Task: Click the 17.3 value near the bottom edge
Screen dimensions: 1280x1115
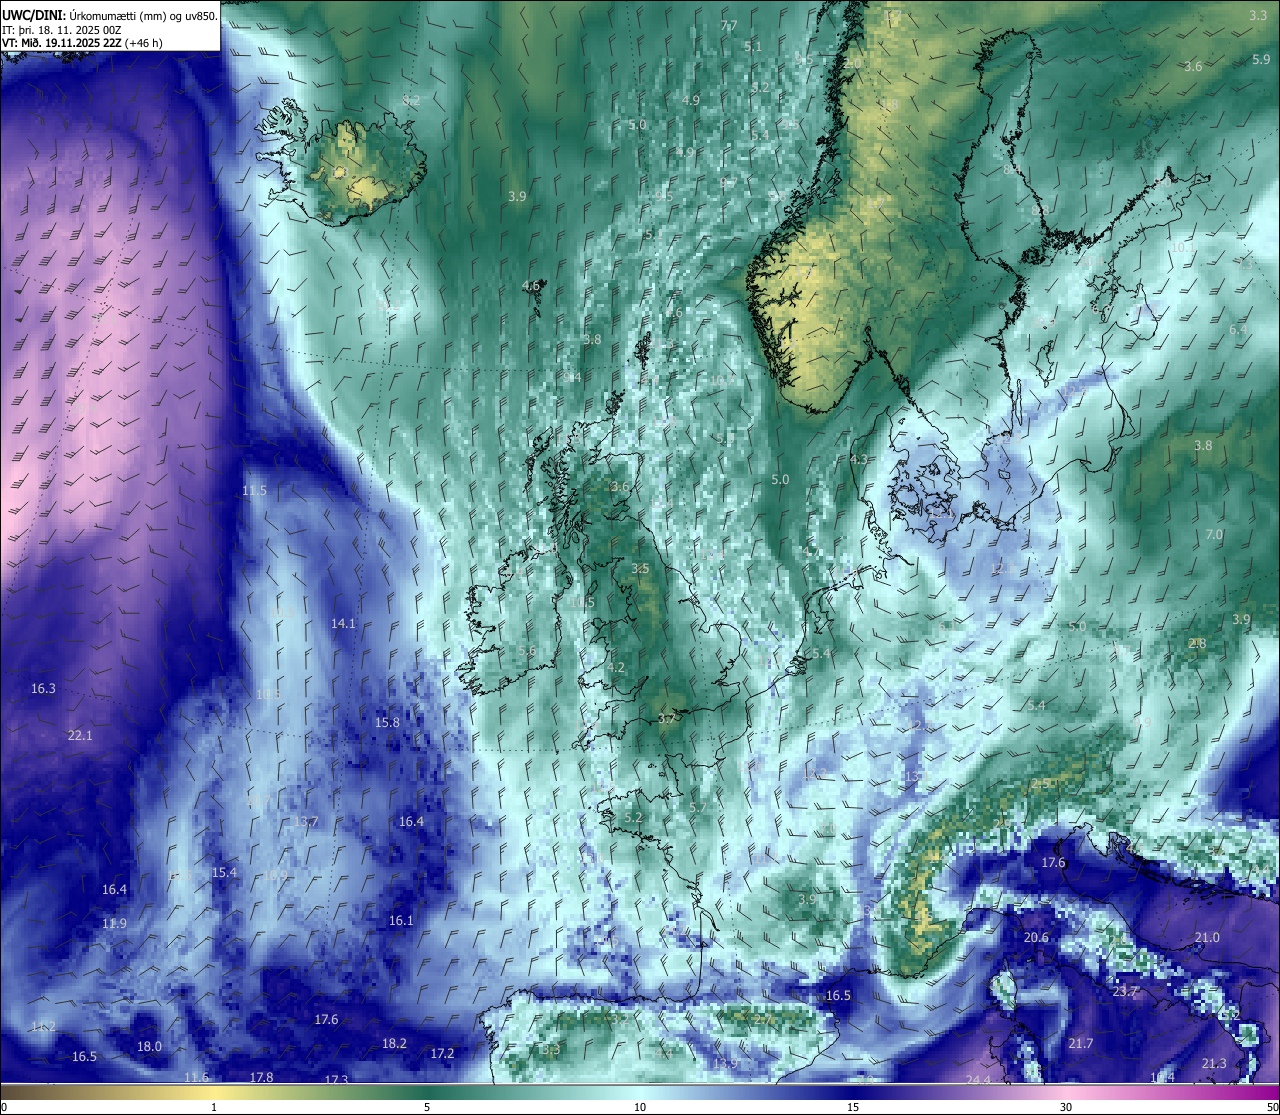Action: [336, 1080]
